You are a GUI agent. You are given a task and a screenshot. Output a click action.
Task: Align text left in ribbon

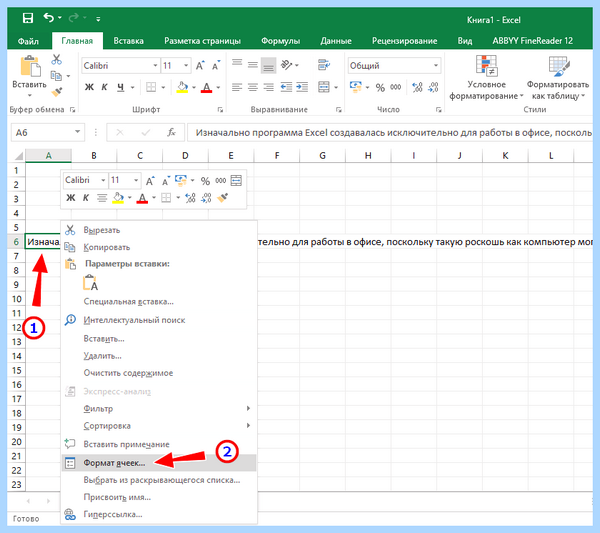(x=237, y=87)
